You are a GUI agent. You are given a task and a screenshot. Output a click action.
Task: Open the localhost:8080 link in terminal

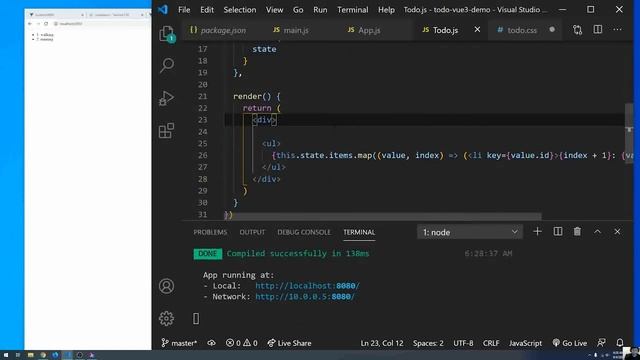[x=307, y=286]
